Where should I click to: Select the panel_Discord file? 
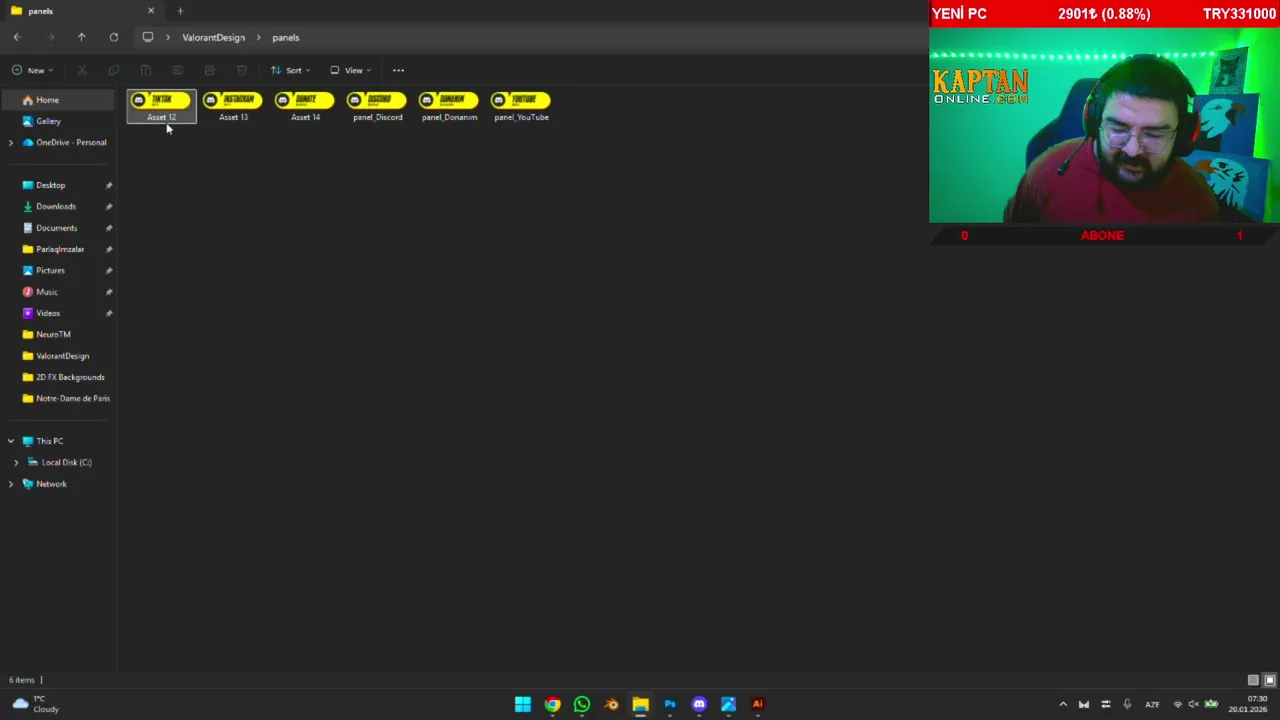coord(377,106)
